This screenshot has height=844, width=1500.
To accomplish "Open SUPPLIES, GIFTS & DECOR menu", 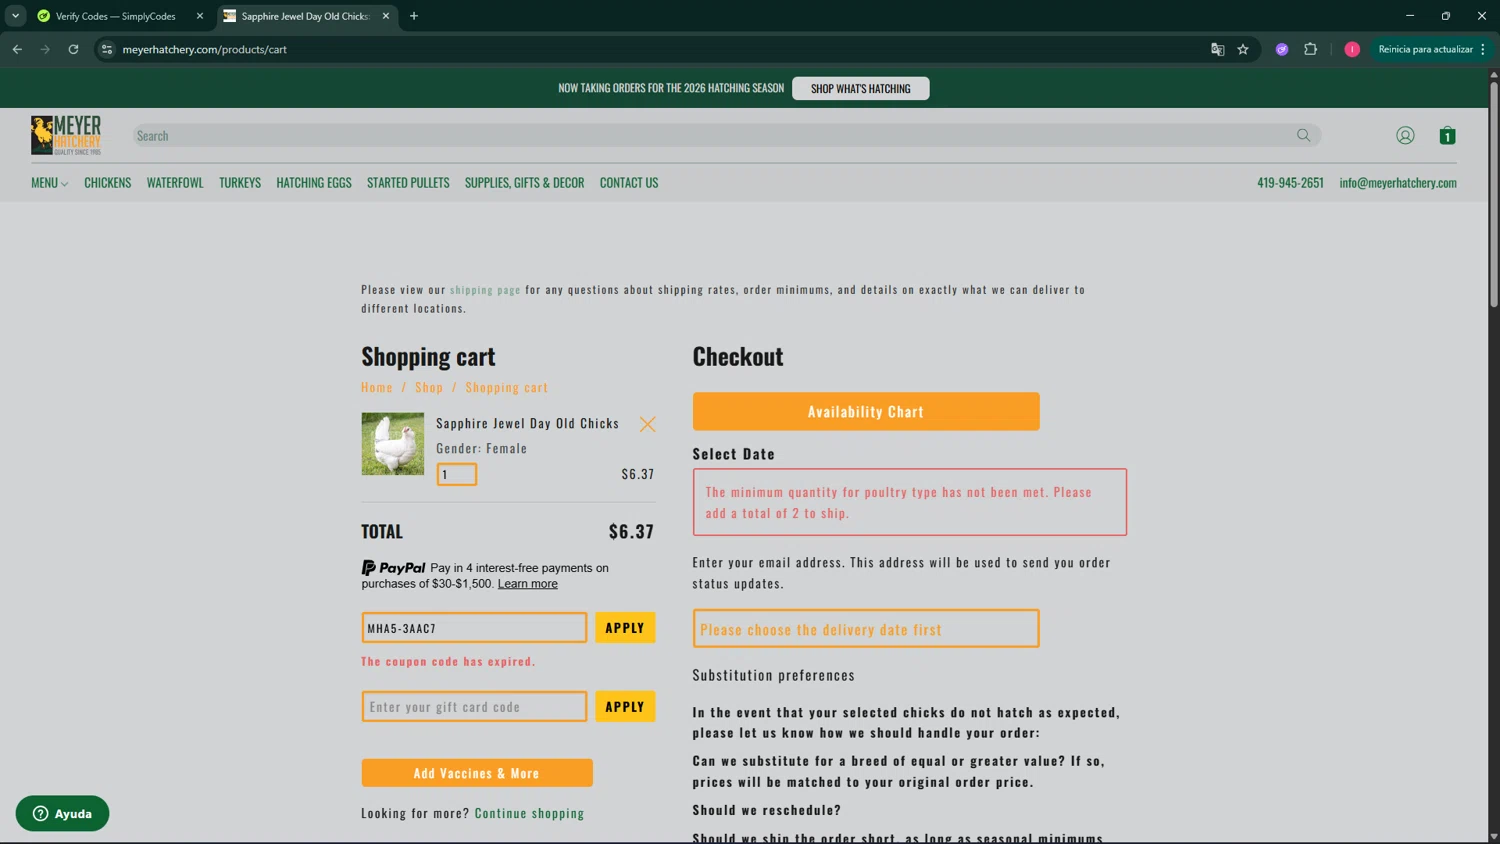I will 524,183.
